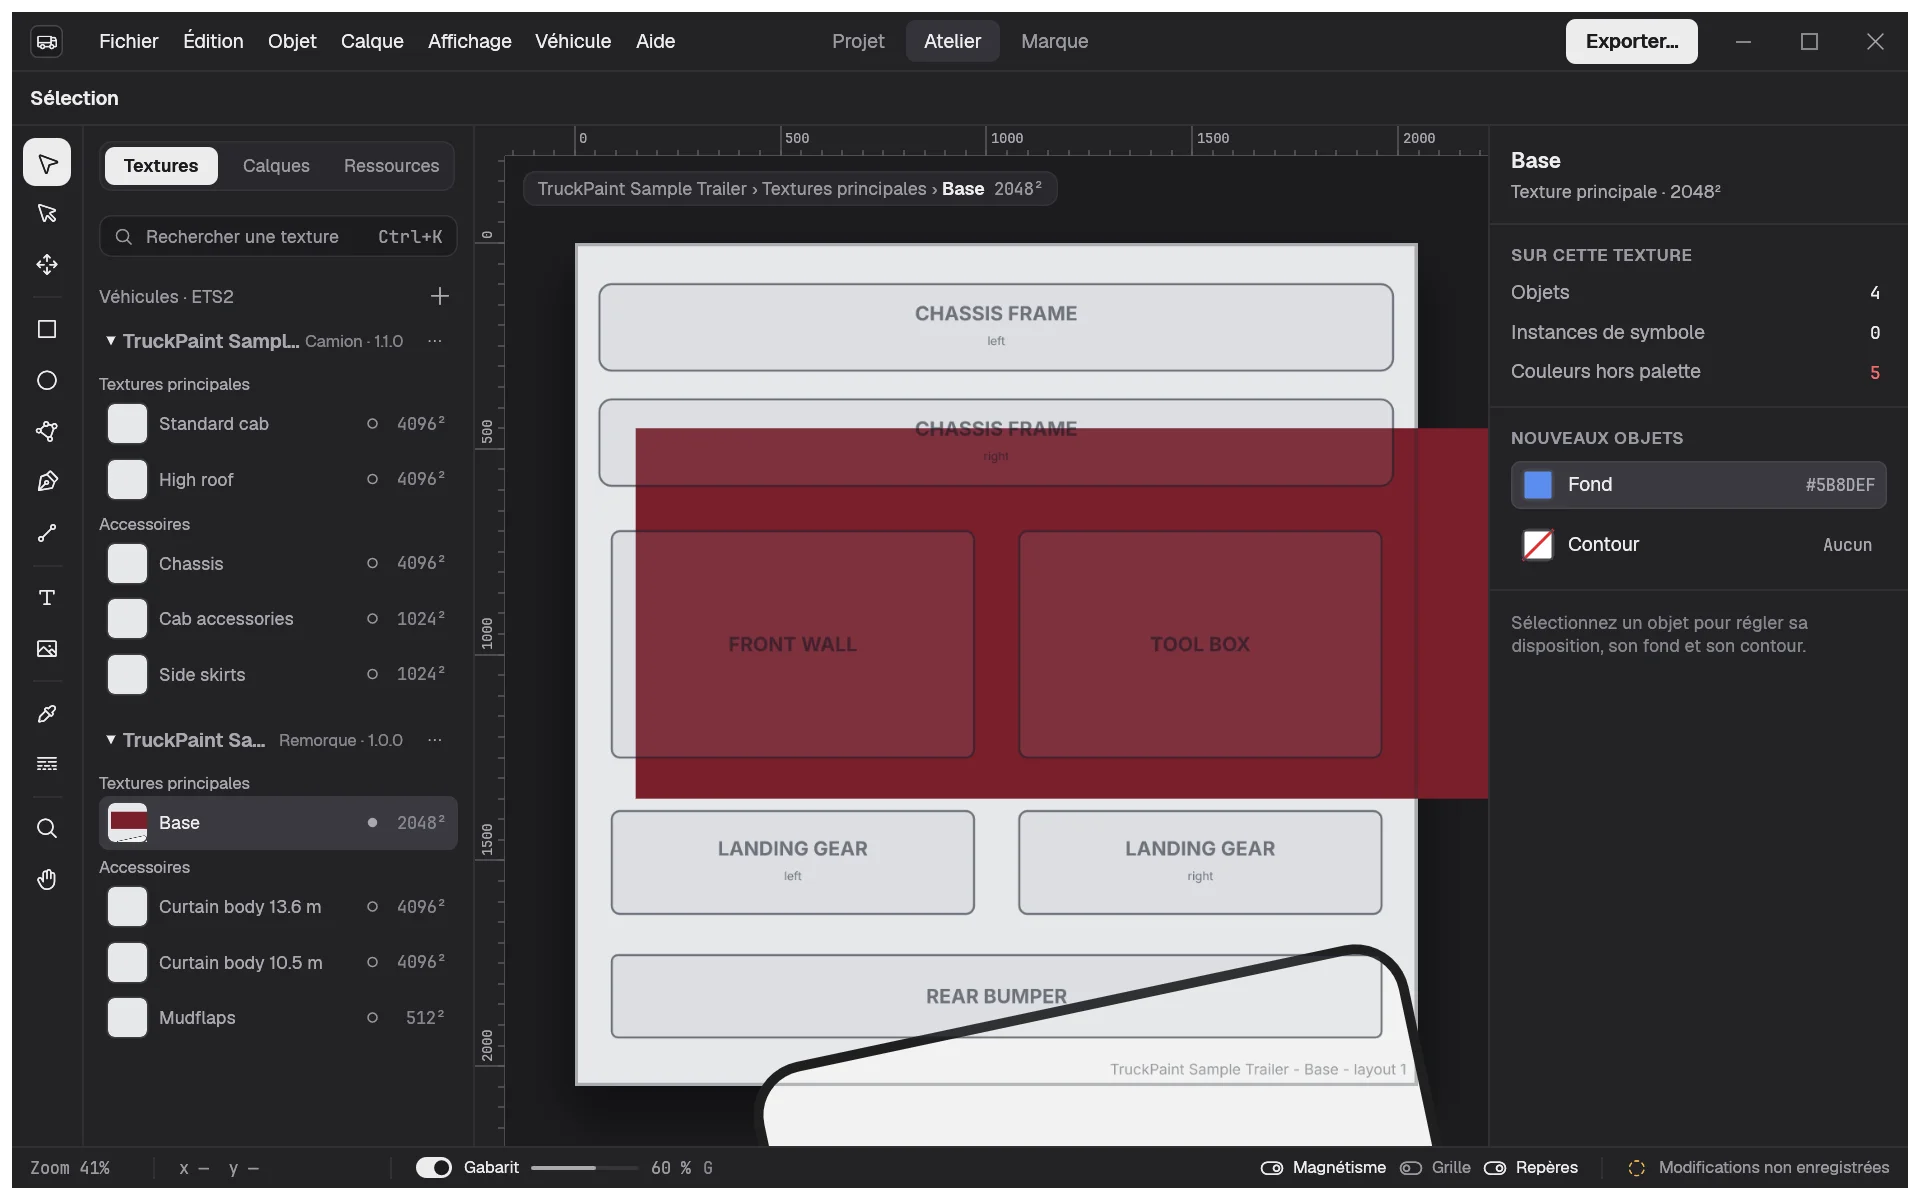Toggle the Gabarit switch
The width and height of the screenshot is (1920, 1200).
(x=434, y=1167)
